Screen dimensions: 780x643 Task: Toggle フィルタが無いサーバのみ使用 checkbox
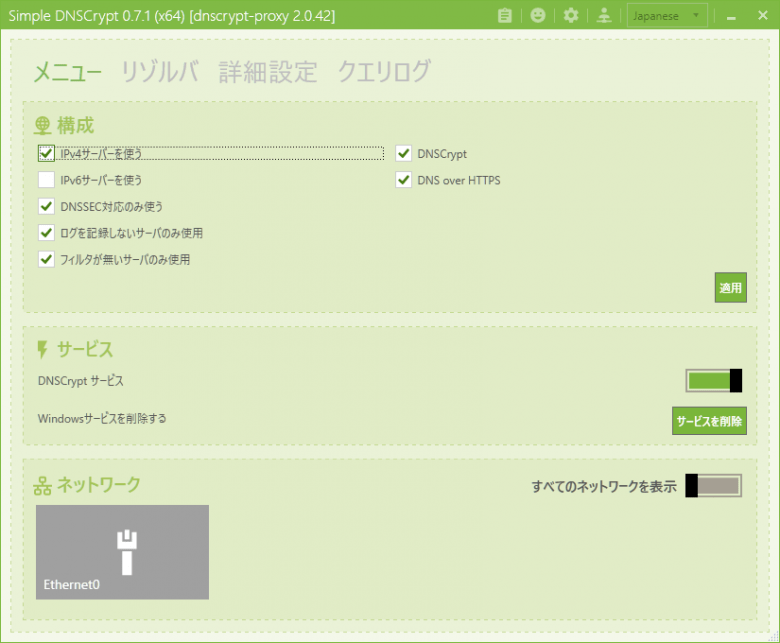coord(46,259)
